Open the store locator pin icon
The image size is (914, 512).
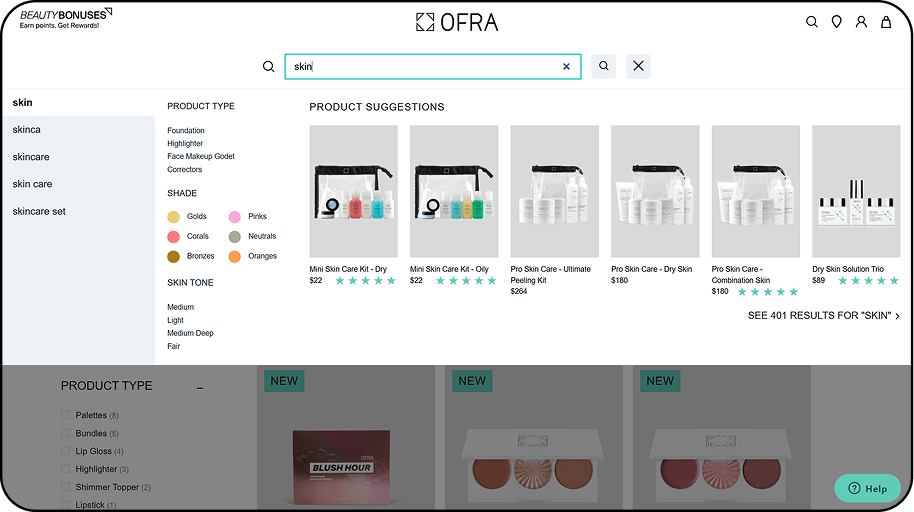[x=836, y=22]
